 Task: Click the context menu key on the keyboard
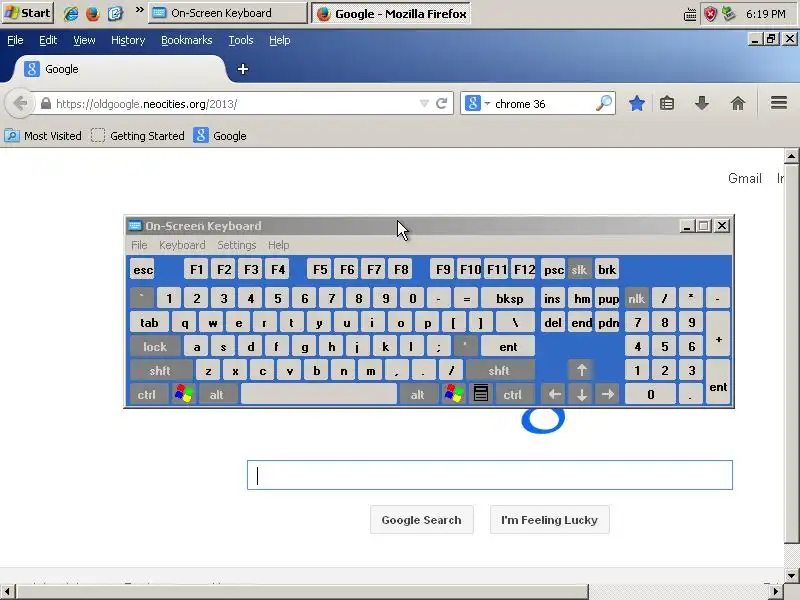pos(481,394)
